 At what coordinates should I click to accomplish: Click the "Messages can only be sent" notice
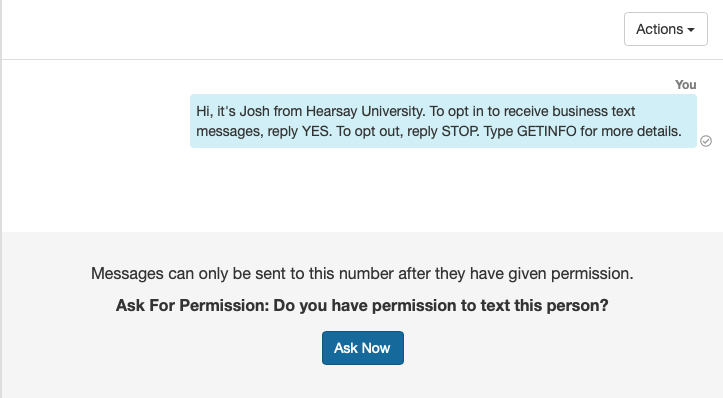(362, 273)
